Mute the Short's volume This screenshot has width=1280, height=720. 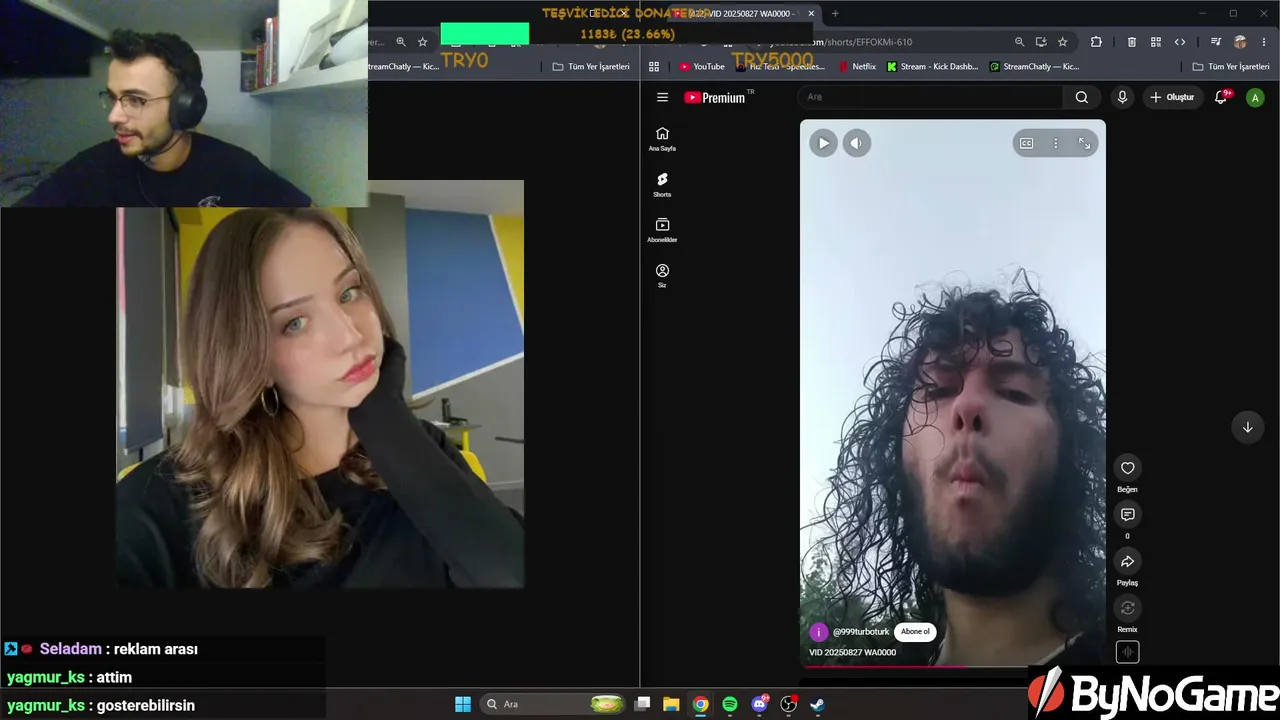(x=856, y=143)
